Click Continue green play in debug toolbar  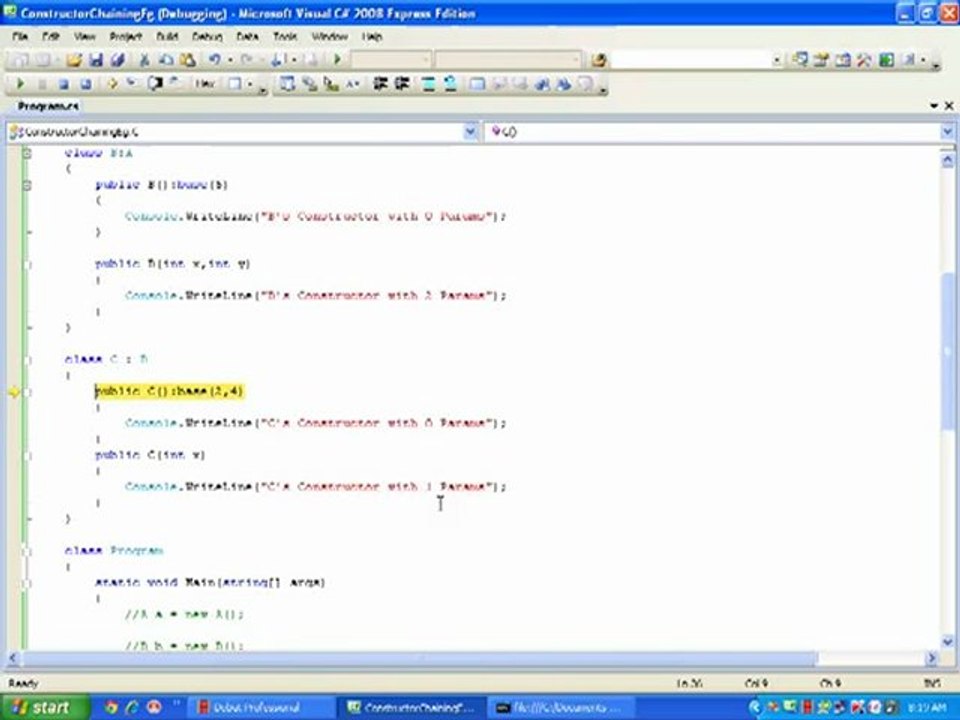coord(20,84)
